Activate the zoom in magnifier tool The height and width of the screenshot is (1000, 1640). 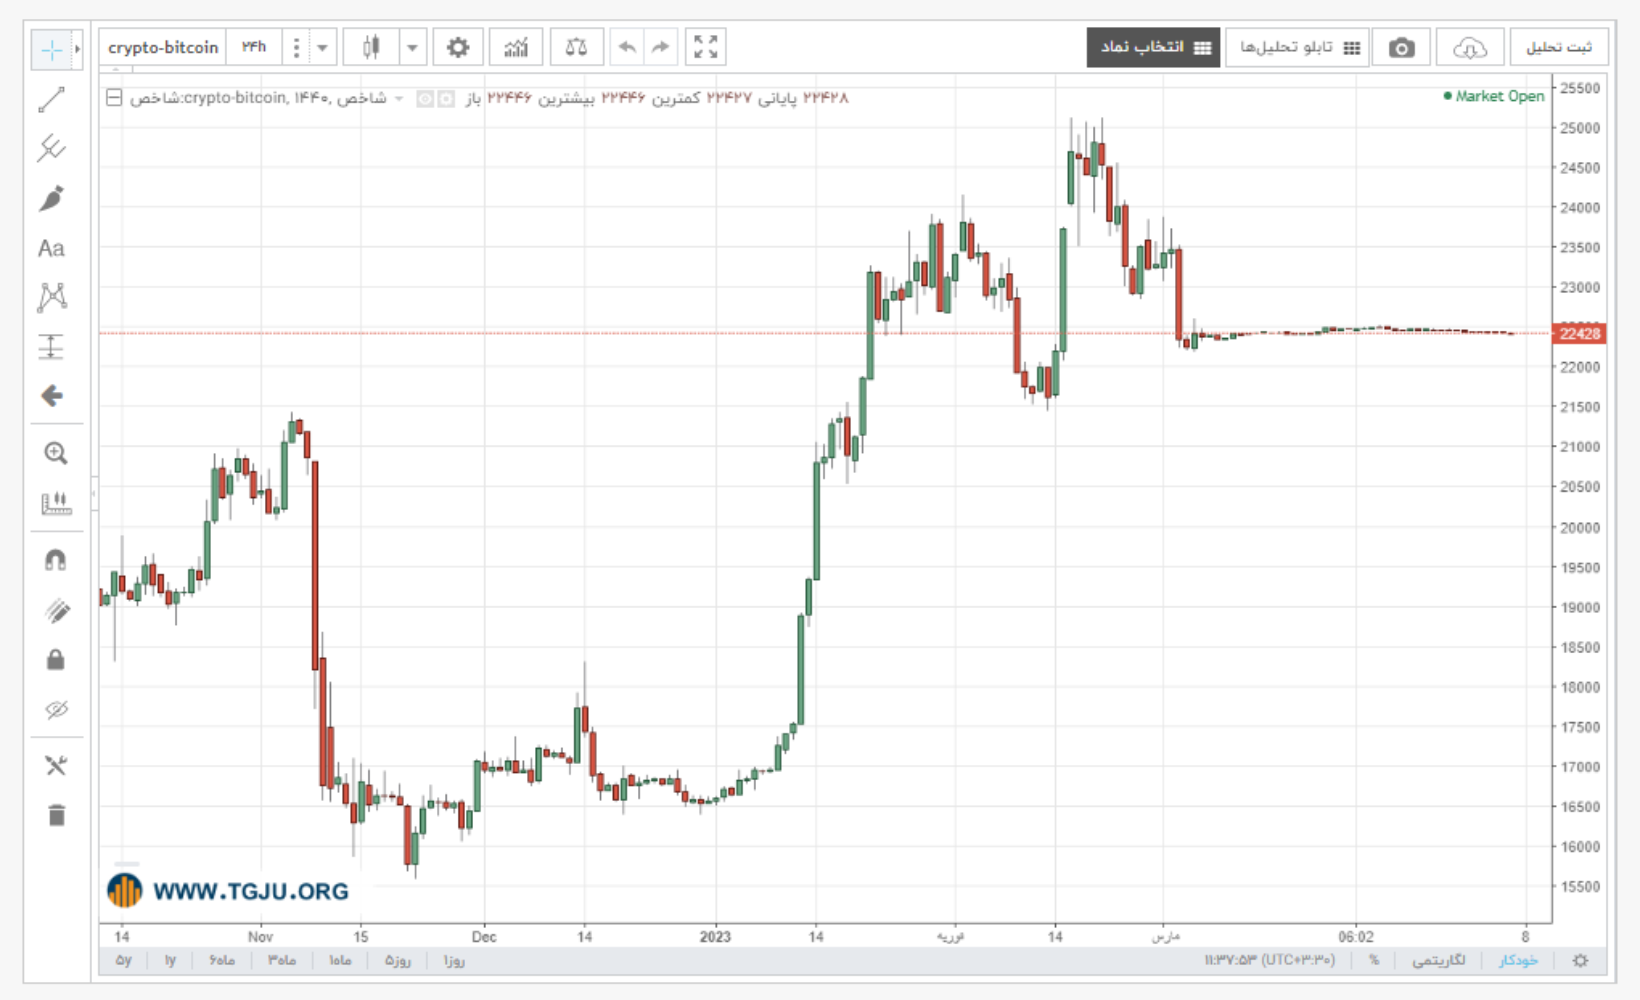tap(56, 453)
